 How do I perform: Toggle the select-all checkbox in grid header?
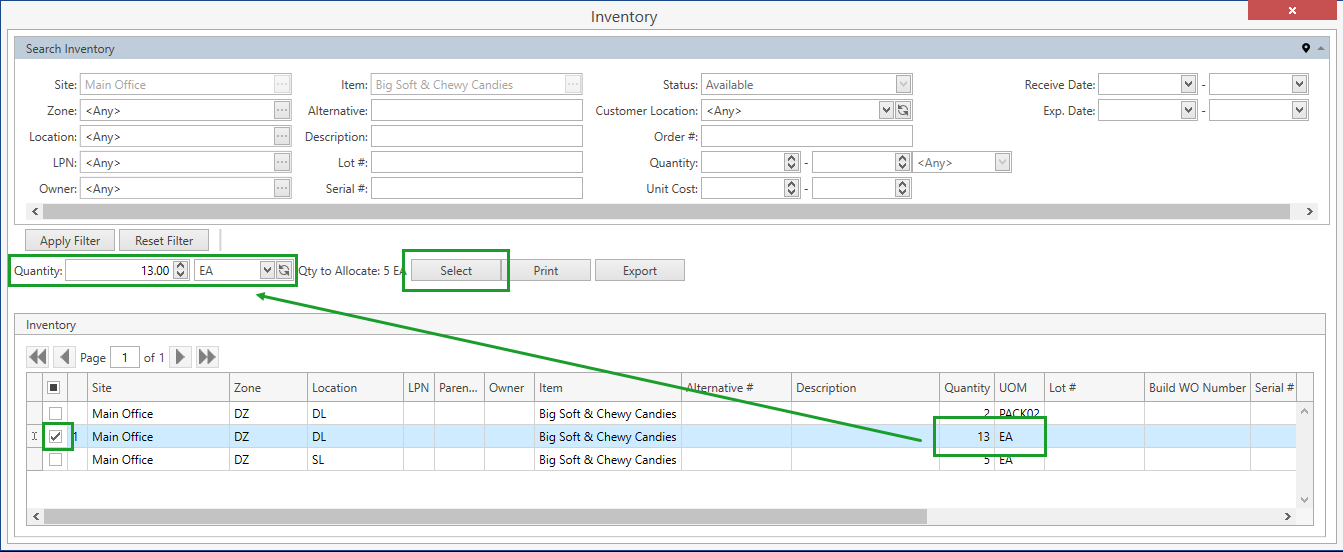(x=56, y=388)
